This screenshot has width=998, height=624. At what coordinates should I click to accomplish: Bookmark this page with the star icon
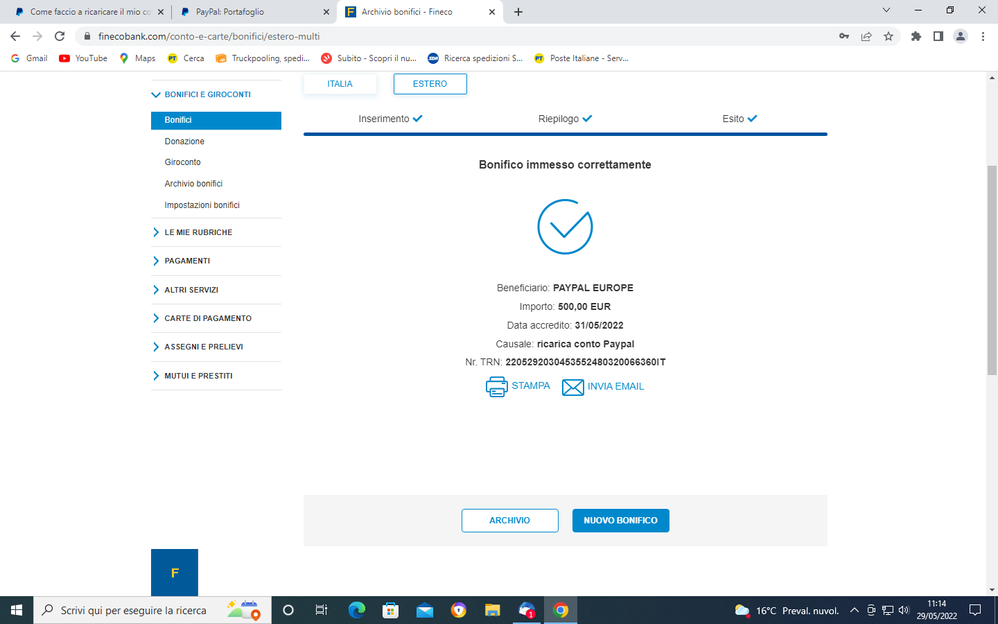[889, 36]
